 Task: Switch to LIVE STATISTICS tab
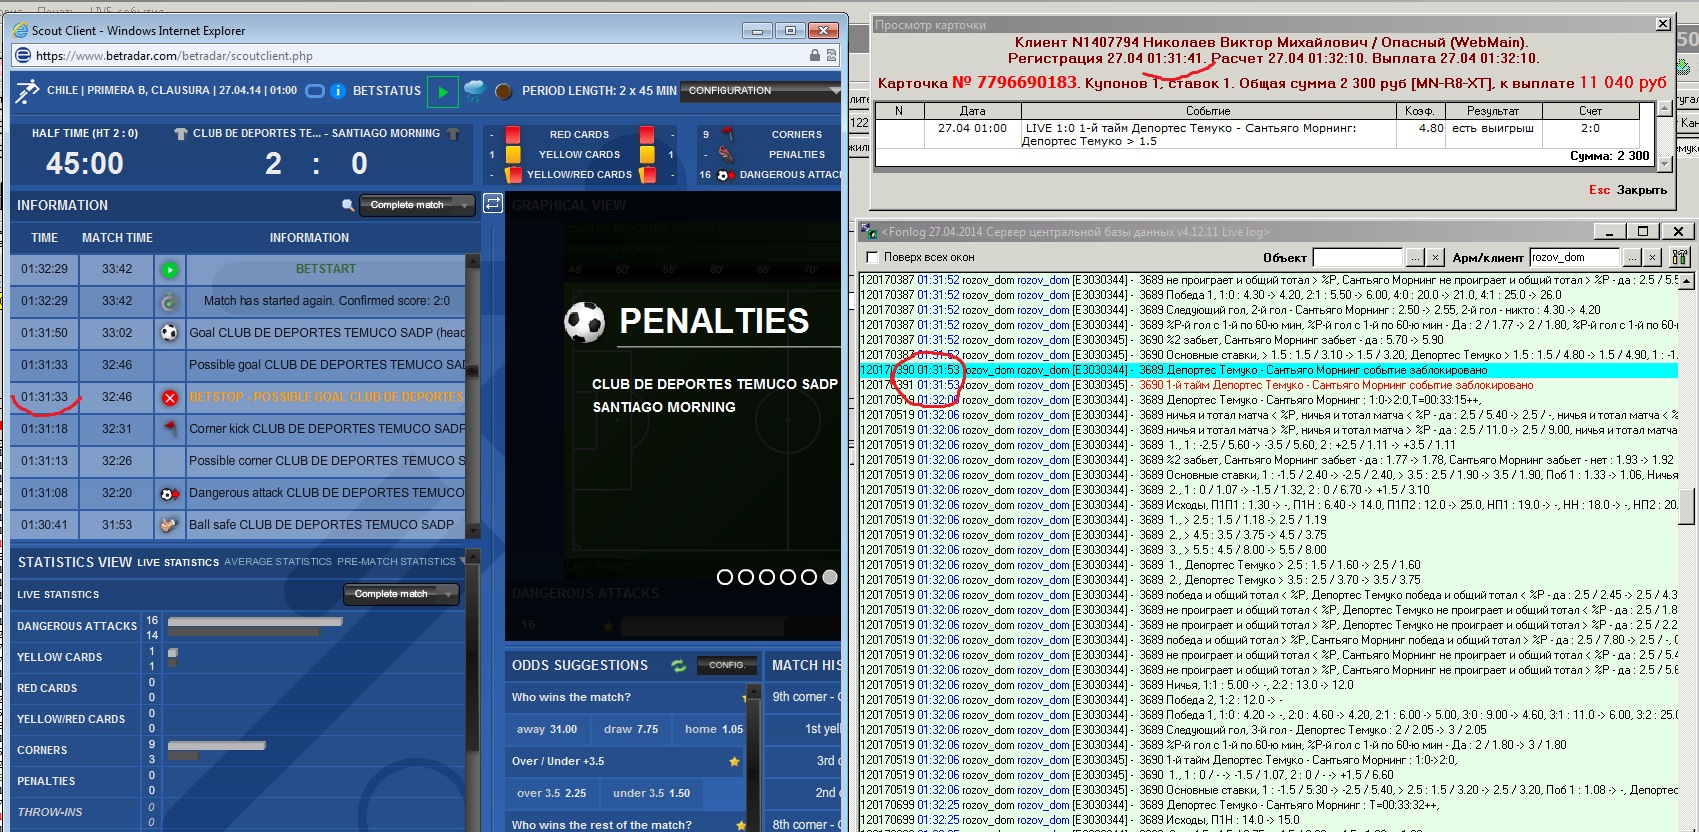coord(178,562)
